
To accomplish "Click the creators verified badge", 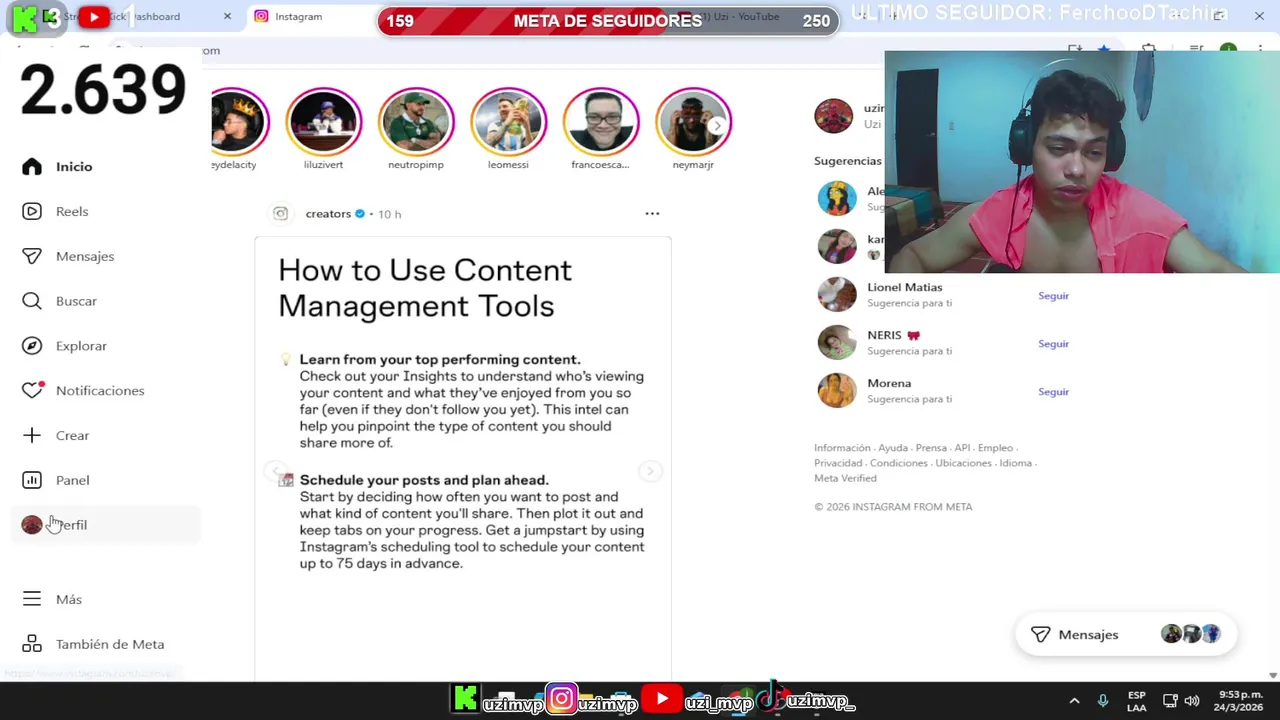I will click(360, 214).
